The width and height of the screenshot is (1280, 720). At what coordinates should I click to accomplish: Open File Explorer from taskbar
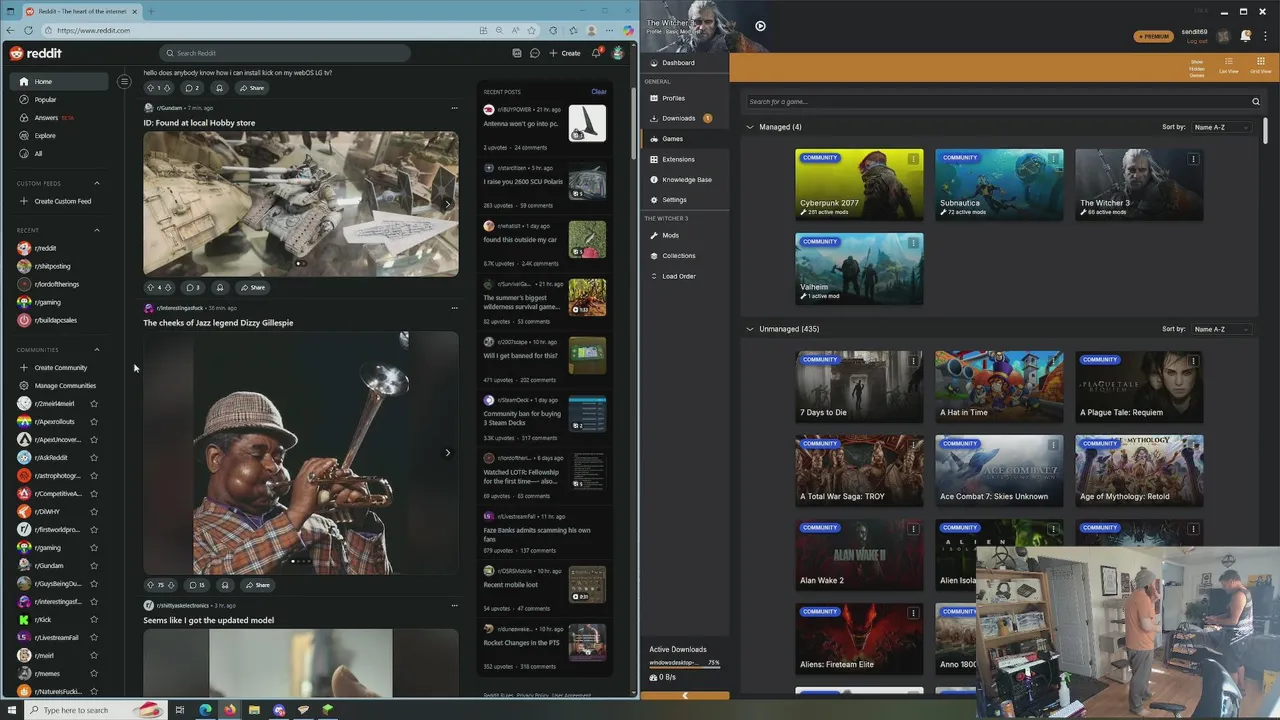click(x=254, y=710)
